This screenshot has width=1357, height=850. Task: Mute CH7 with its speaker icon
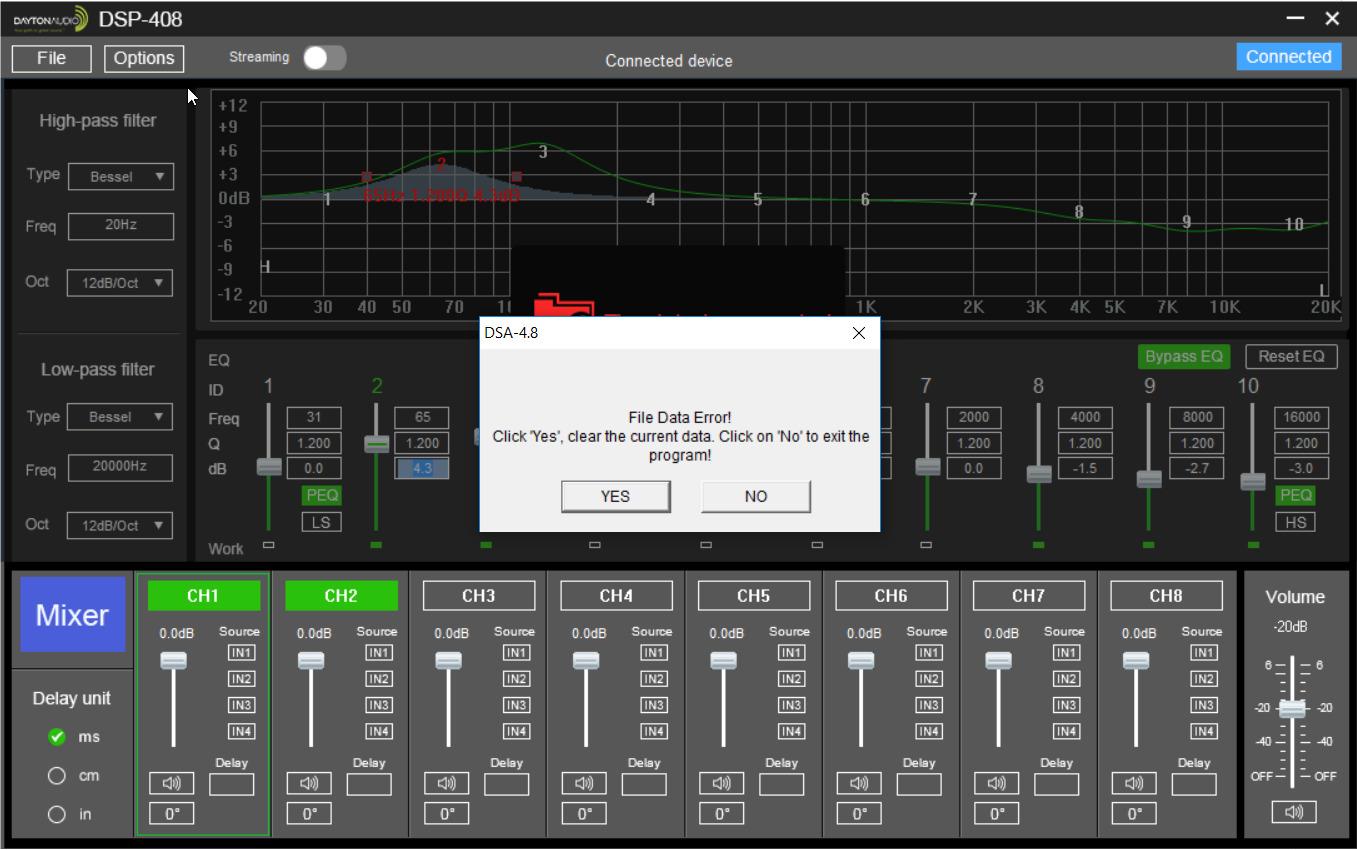[997, 783]
